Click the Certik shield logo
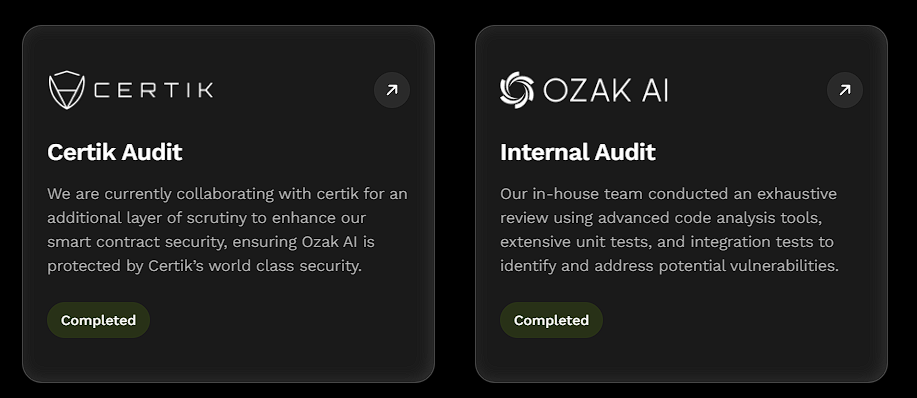Viewport: 917px width, 398px height. 66,90
